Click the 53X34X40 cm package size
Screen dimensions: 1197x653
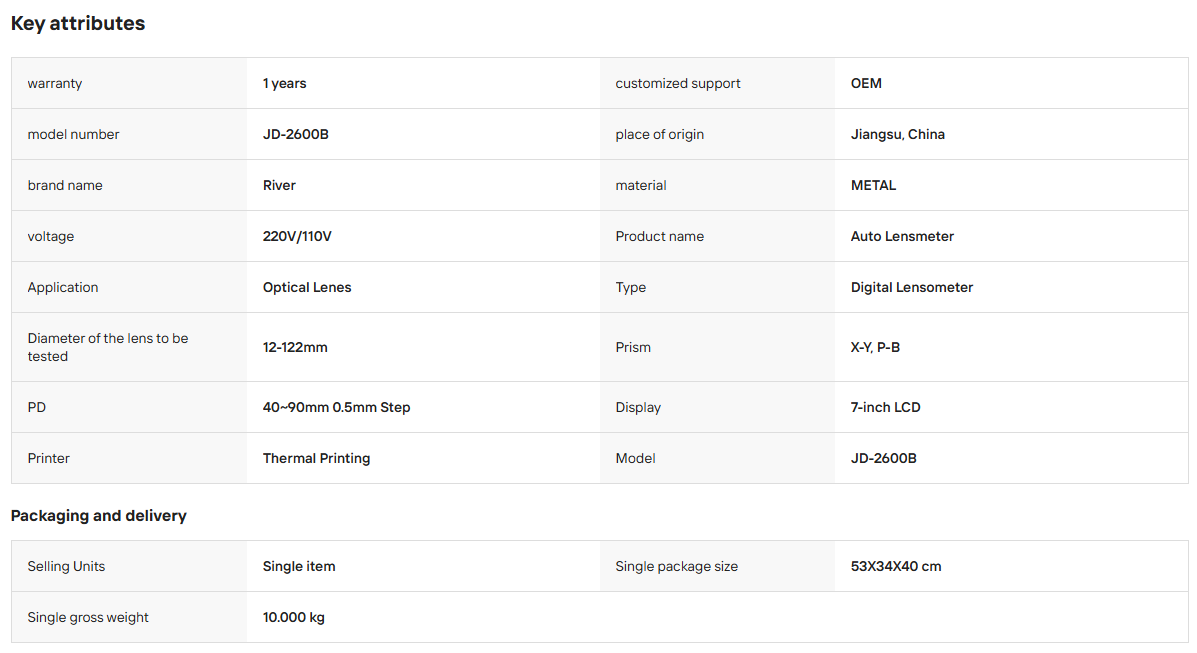click(895, 567)
